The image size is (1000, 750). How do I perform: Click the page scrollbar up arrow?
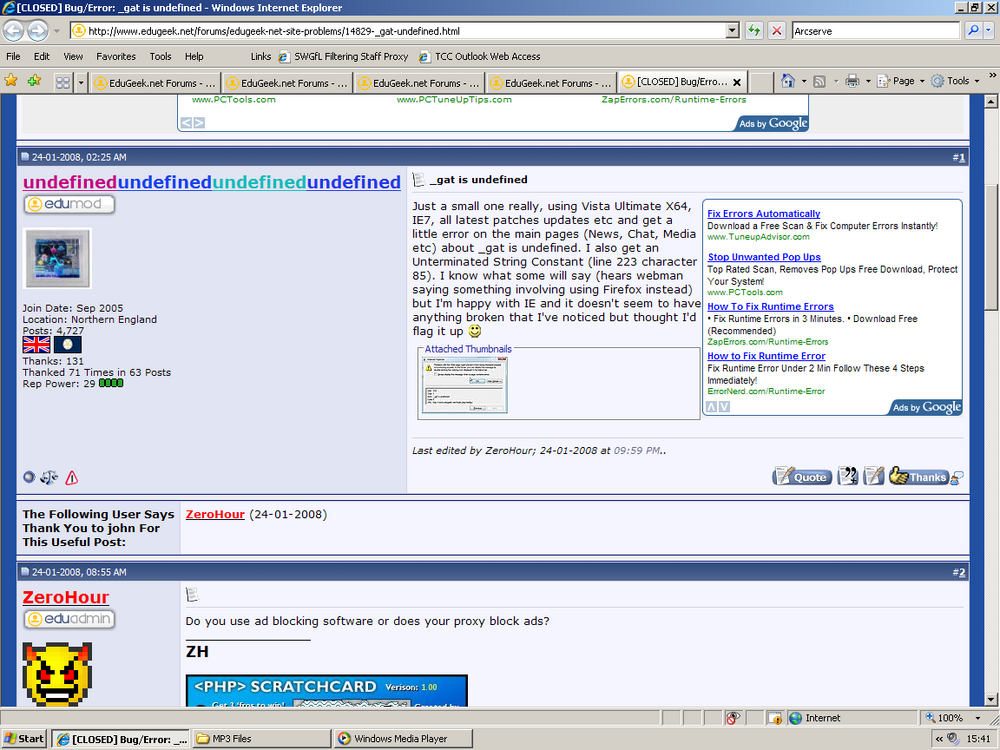click(x=991, y=101)
